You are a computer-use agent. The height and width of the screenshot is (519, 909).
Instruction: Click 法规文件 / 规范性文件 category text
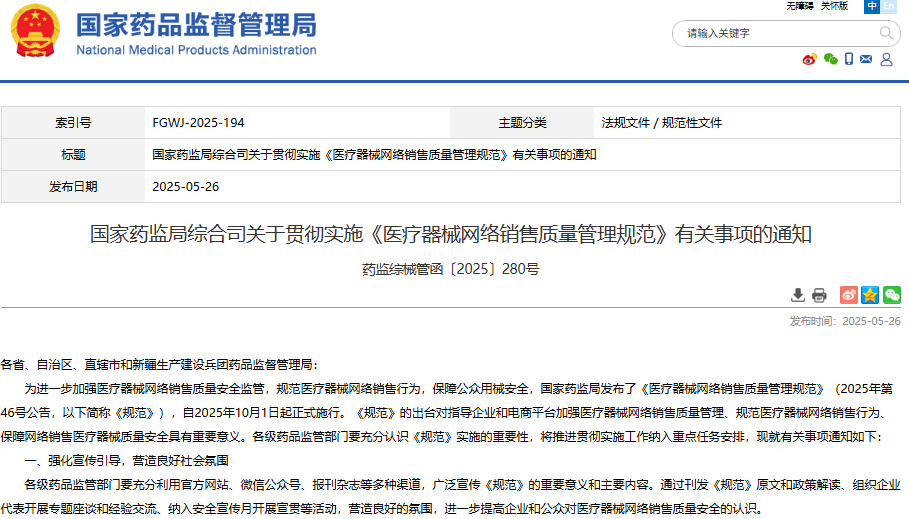coord(661,123)
